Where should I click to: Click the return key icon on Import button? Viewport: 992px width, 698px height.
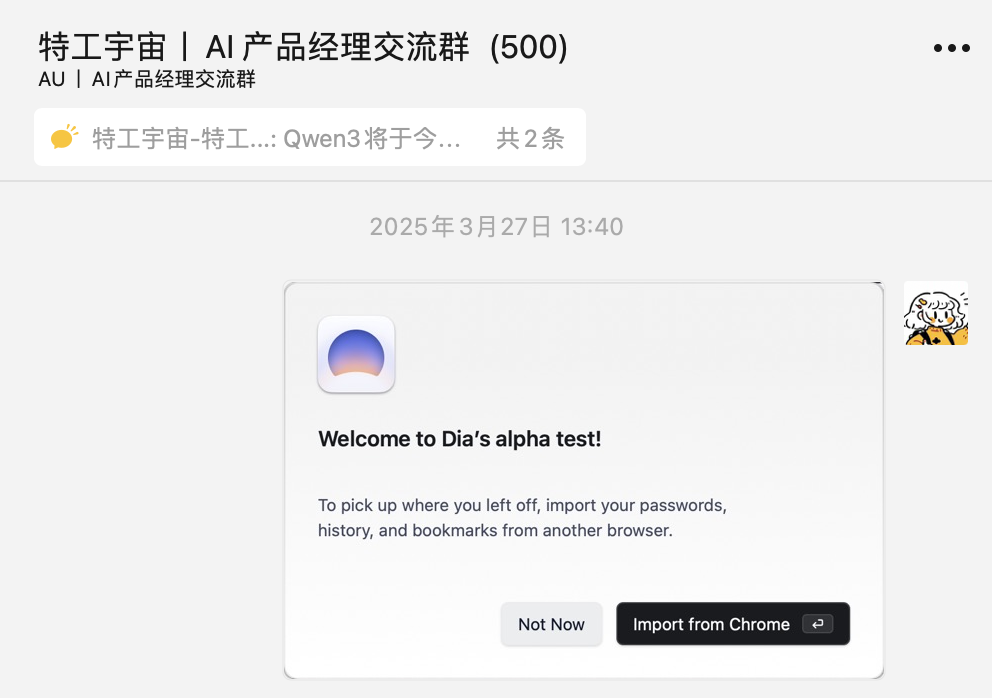(x=817, y=624)
